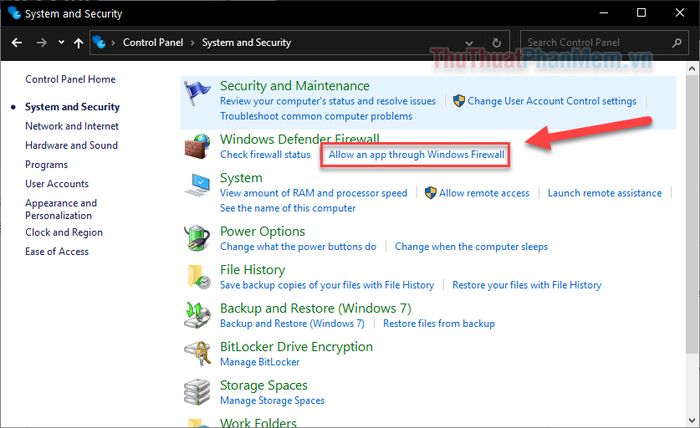The width and height of the screenshot is (700, 428).
Task: Open the Programs category
Action: pyautogui.click(x=46, y=165)
